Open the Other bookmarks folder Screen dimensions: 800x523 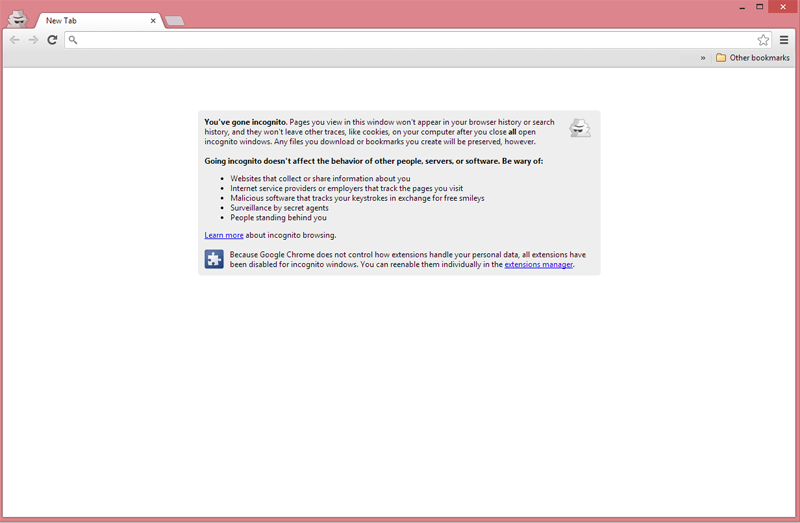point(753,58)
